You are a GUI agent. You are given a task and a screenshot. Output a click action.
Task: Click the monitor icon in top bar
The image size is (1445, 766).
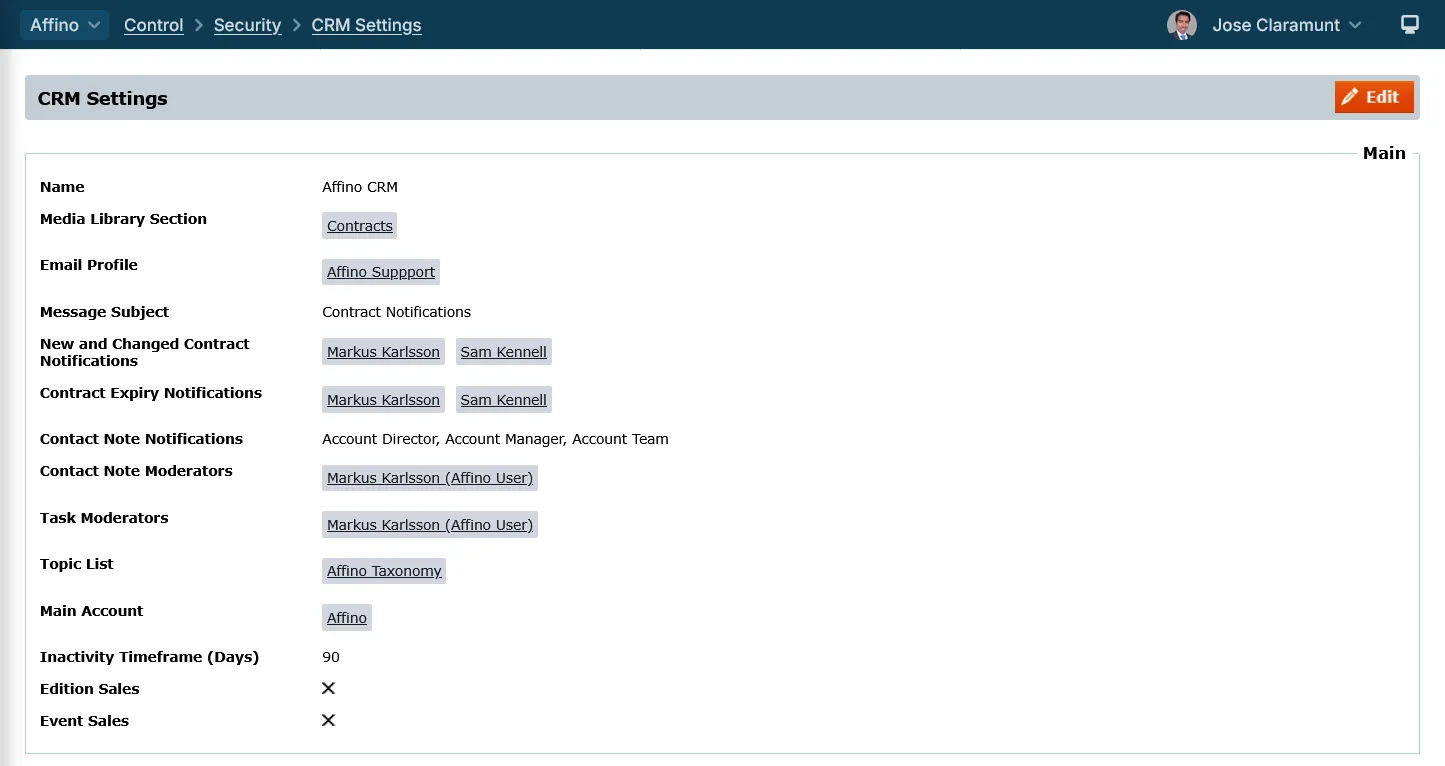pyautogui.click(x=1409, y=25)
